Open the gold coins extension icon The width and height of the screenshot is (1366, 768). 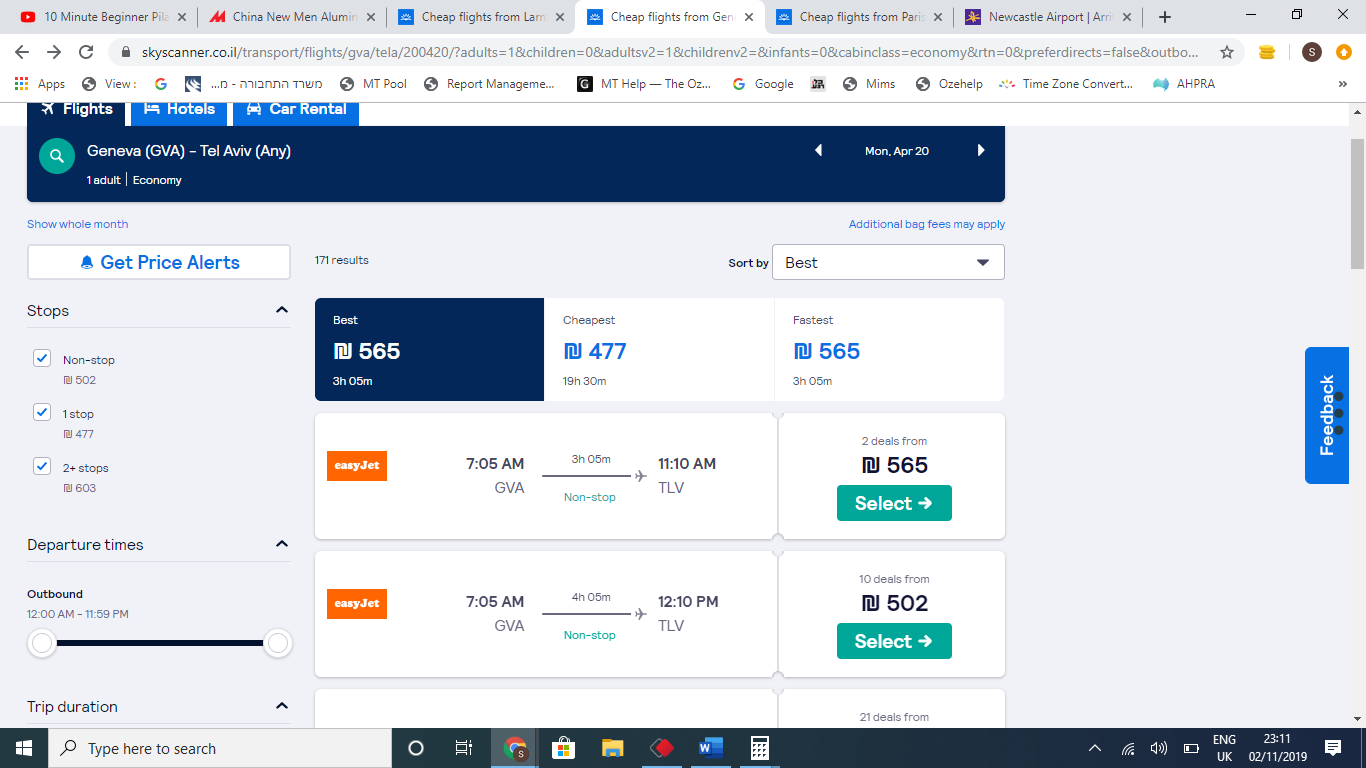click(x=1267, y=52)
